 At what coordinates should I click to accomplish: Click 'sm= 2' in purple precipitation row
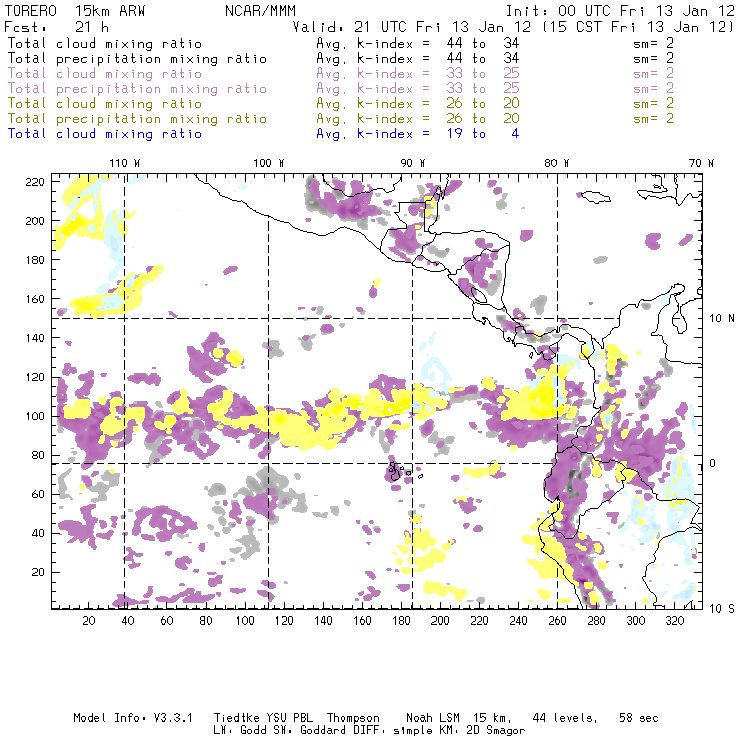click(x=653, y=89)
